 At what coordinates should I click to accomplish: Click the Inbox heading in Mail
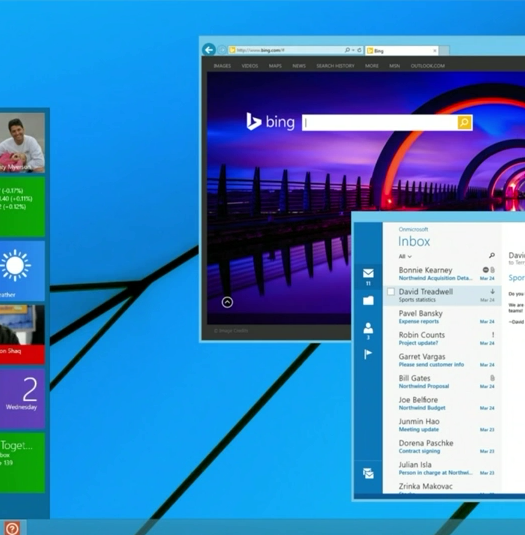414,242
